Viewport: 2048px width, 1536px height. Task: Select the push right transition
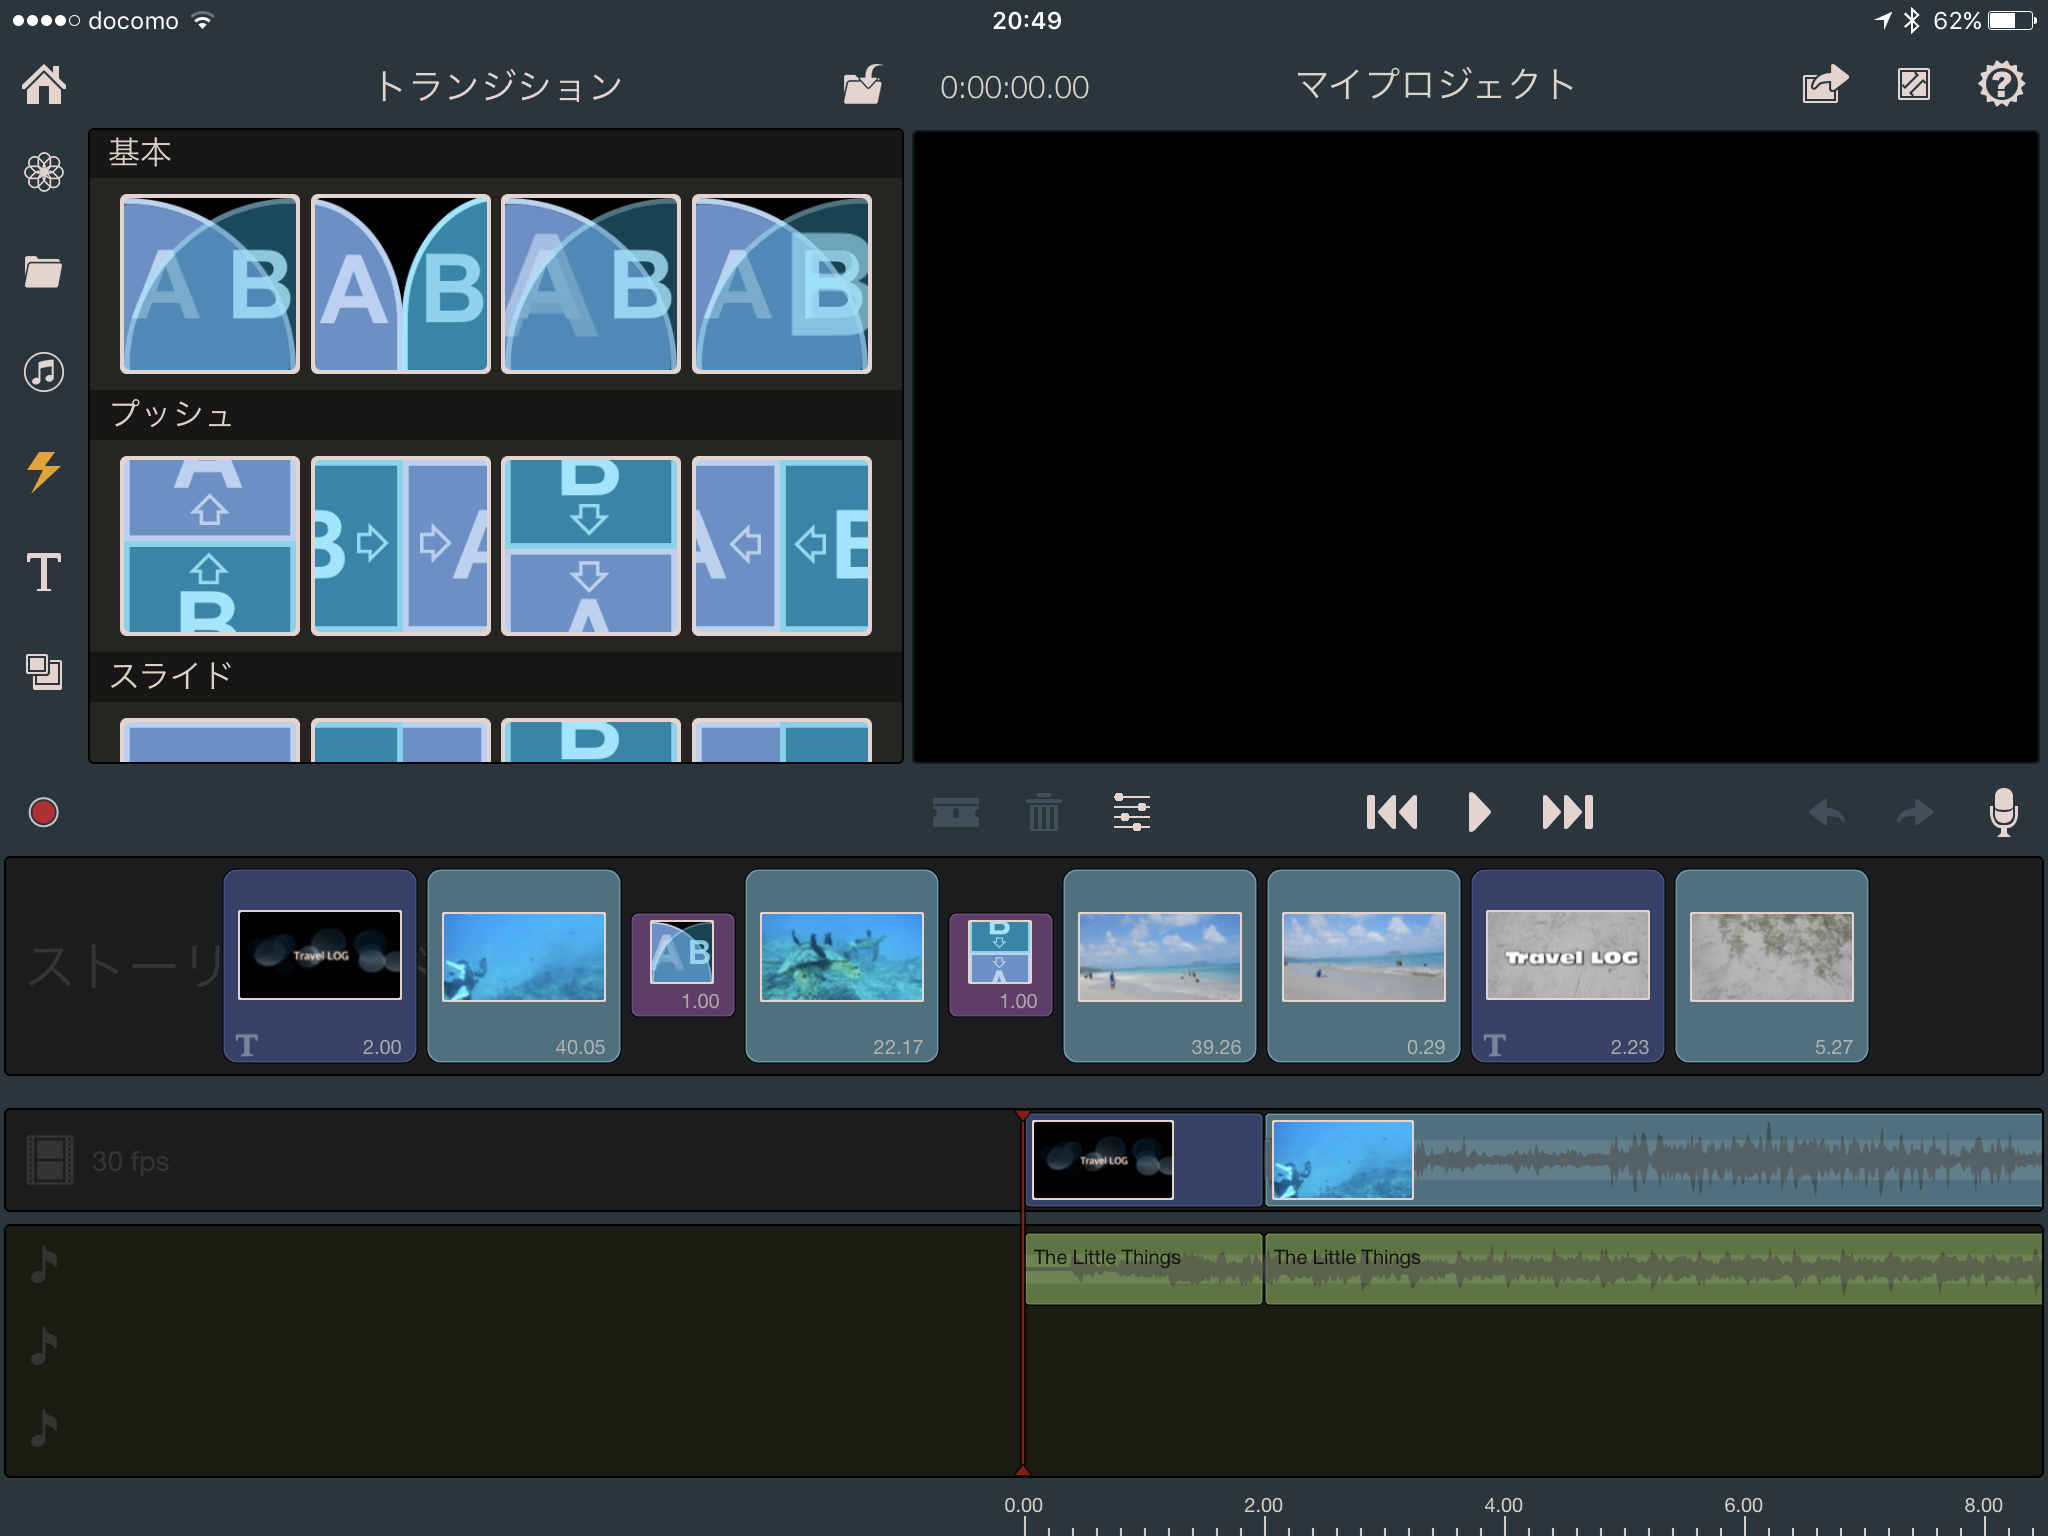click(401, 546)
